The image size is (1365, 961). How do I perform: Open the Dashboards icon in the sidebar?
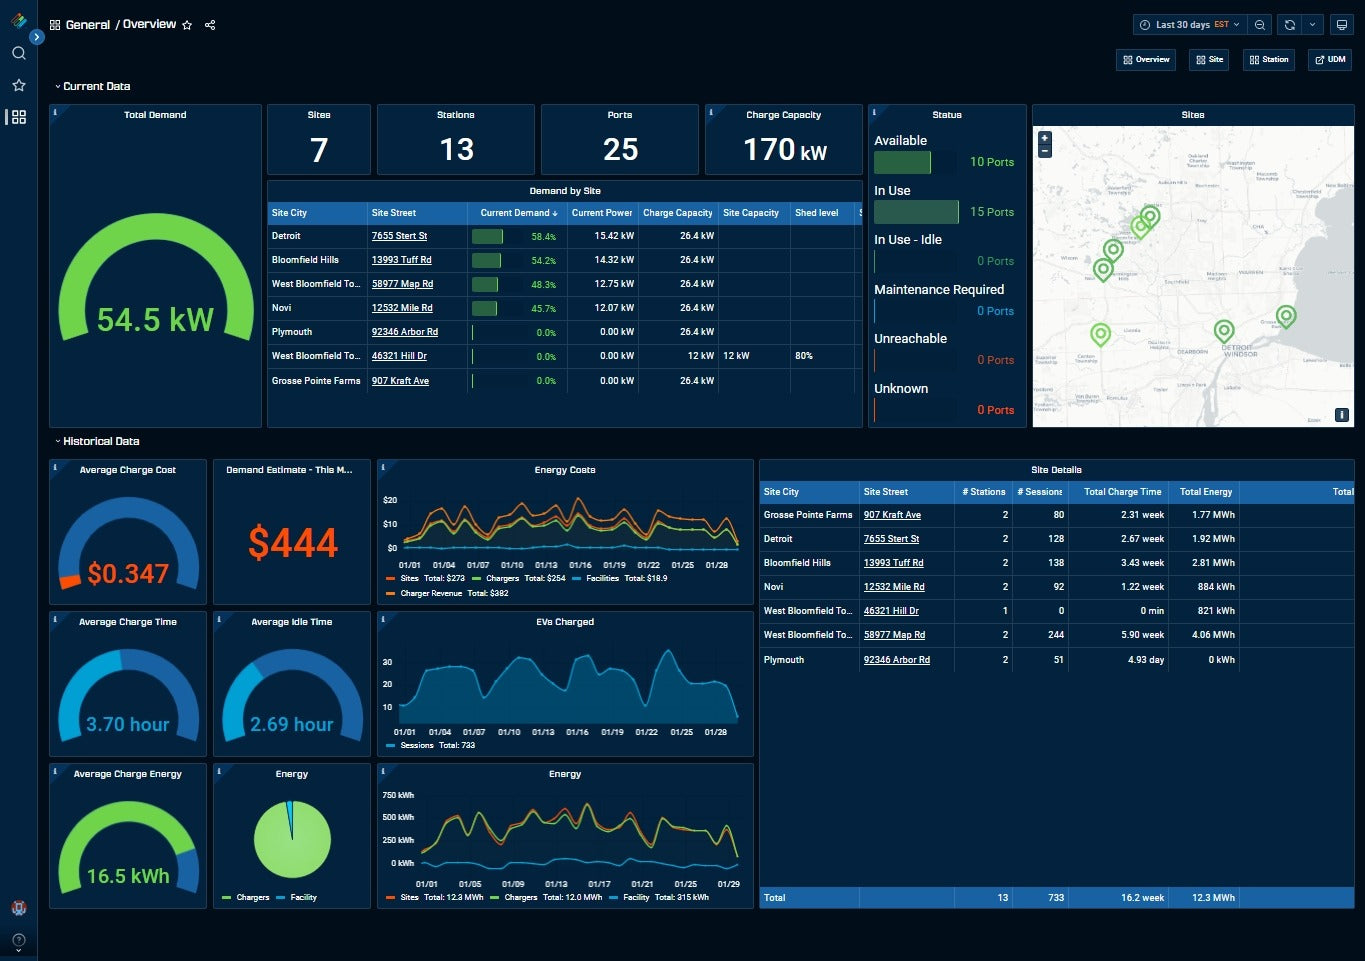(18, 117)
